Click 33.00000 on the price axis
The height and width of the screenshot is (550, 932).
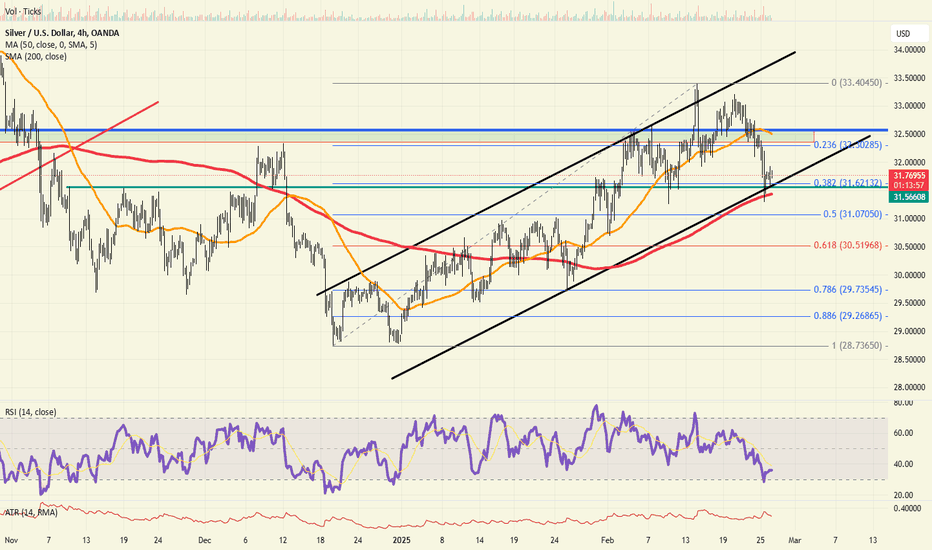click(909, 106)
